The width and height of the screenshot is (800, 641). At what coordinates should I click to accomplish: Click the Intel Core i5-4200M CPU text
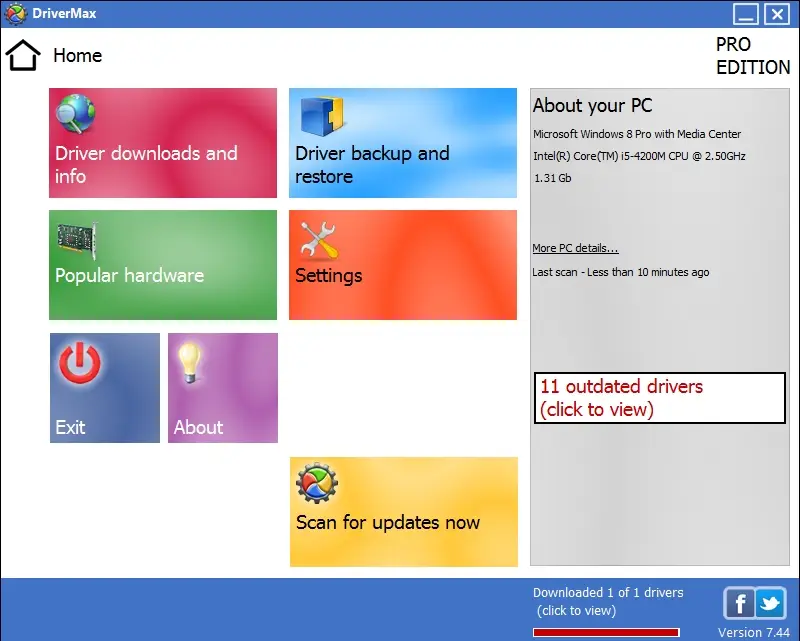point(639,156)
